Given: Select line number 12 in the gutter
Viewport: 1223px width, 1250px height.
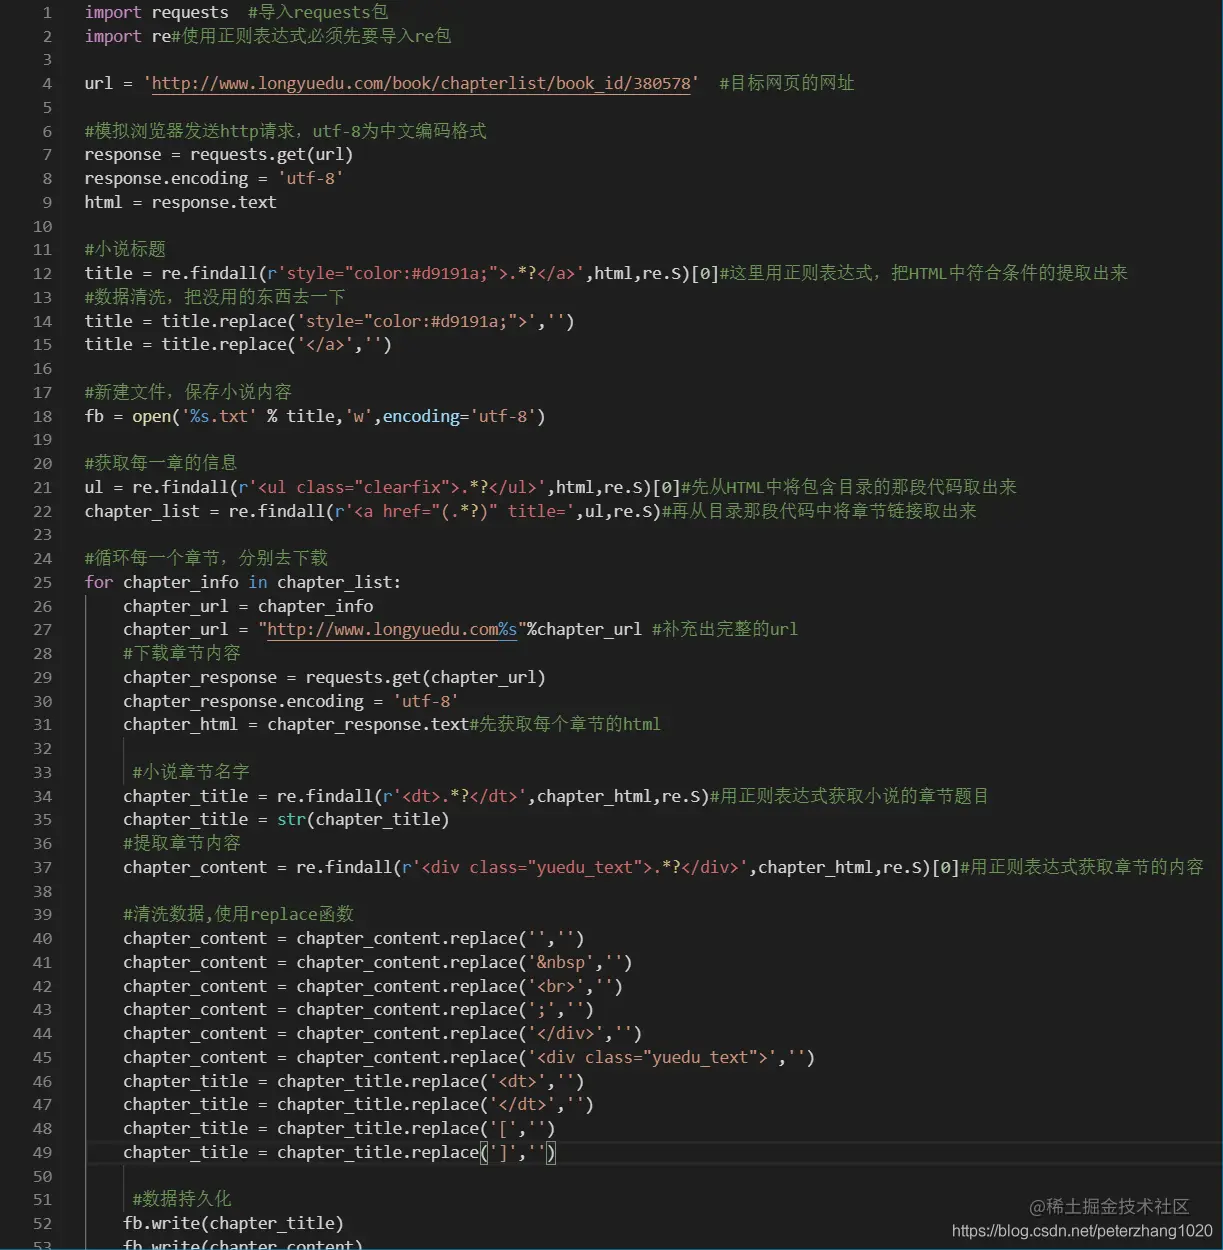Looking at the screenshot, I should 42,274.
